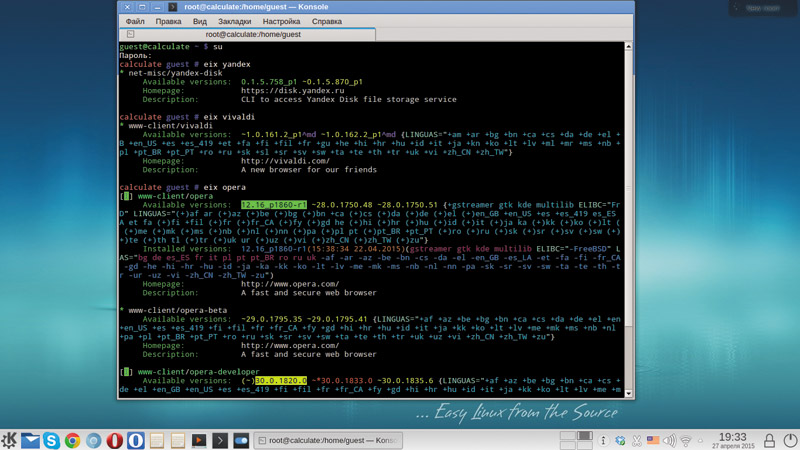Screen dimensions: 800x450
Task: Open the Закладки menu
Action: coord(235,21)
